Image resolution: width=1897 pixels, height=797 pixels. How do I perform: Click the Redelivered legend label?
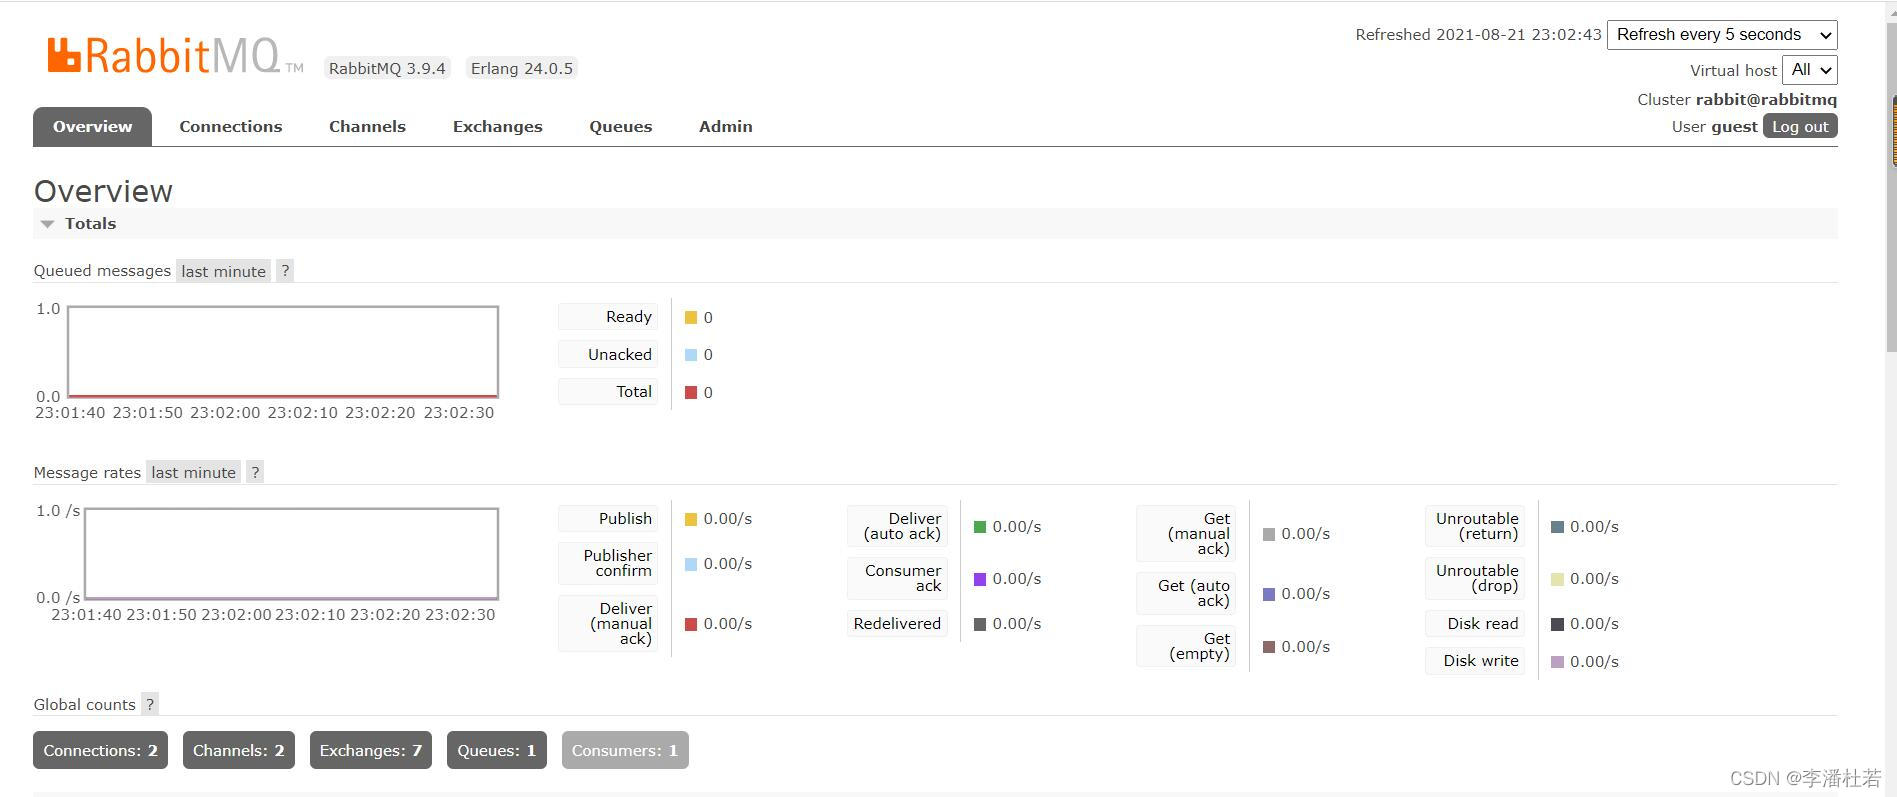pyautogui.click(x=897, y=624)
